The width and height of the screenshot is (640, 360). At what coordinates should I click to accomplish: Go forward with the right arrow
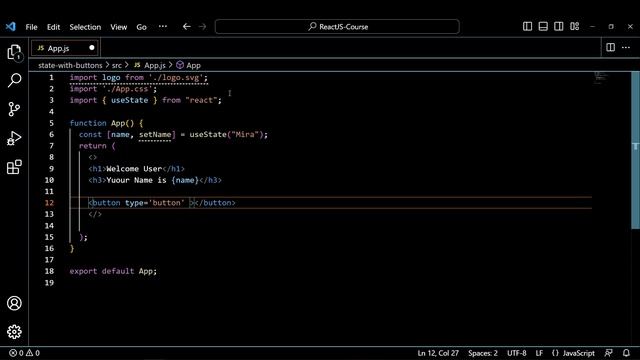coord(202,27)
